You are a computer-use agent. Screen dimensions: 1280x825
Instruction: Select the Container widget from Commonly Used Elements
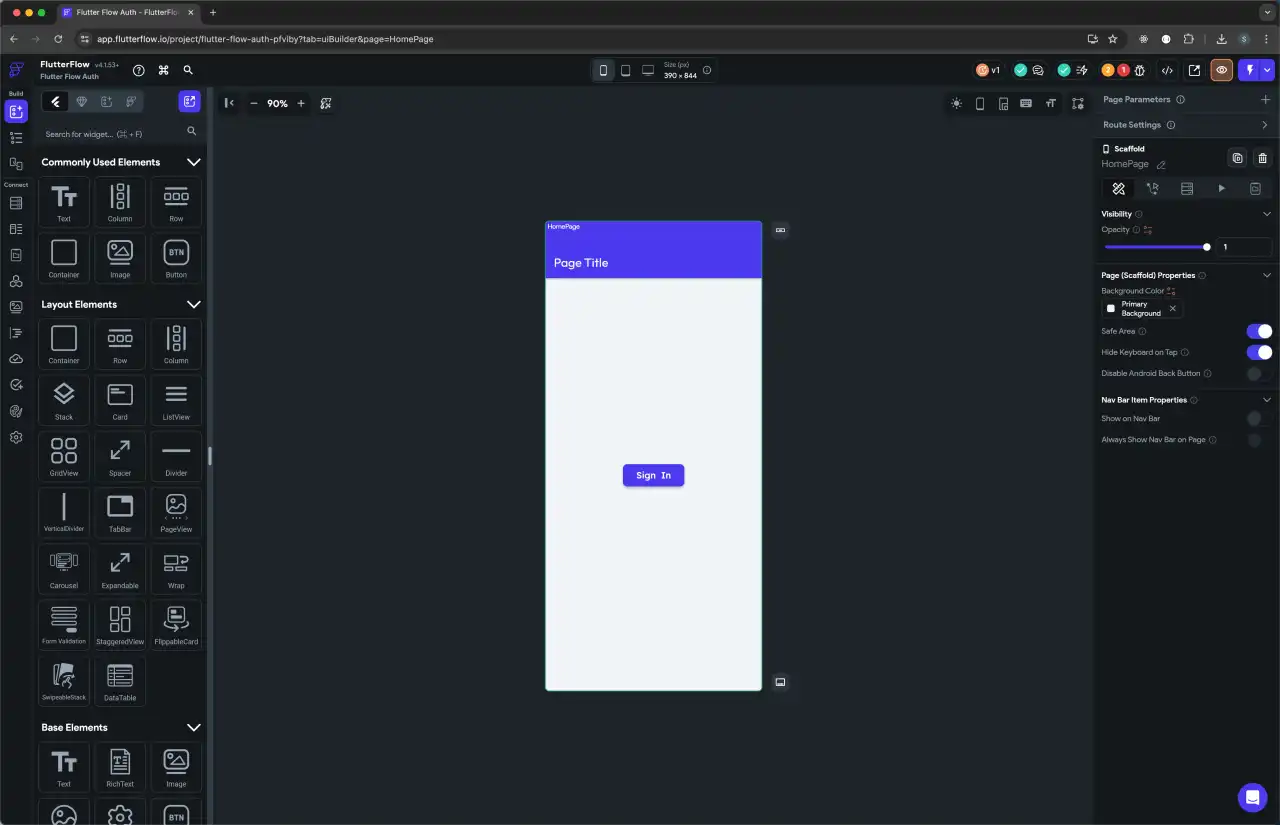click(63, 257)
